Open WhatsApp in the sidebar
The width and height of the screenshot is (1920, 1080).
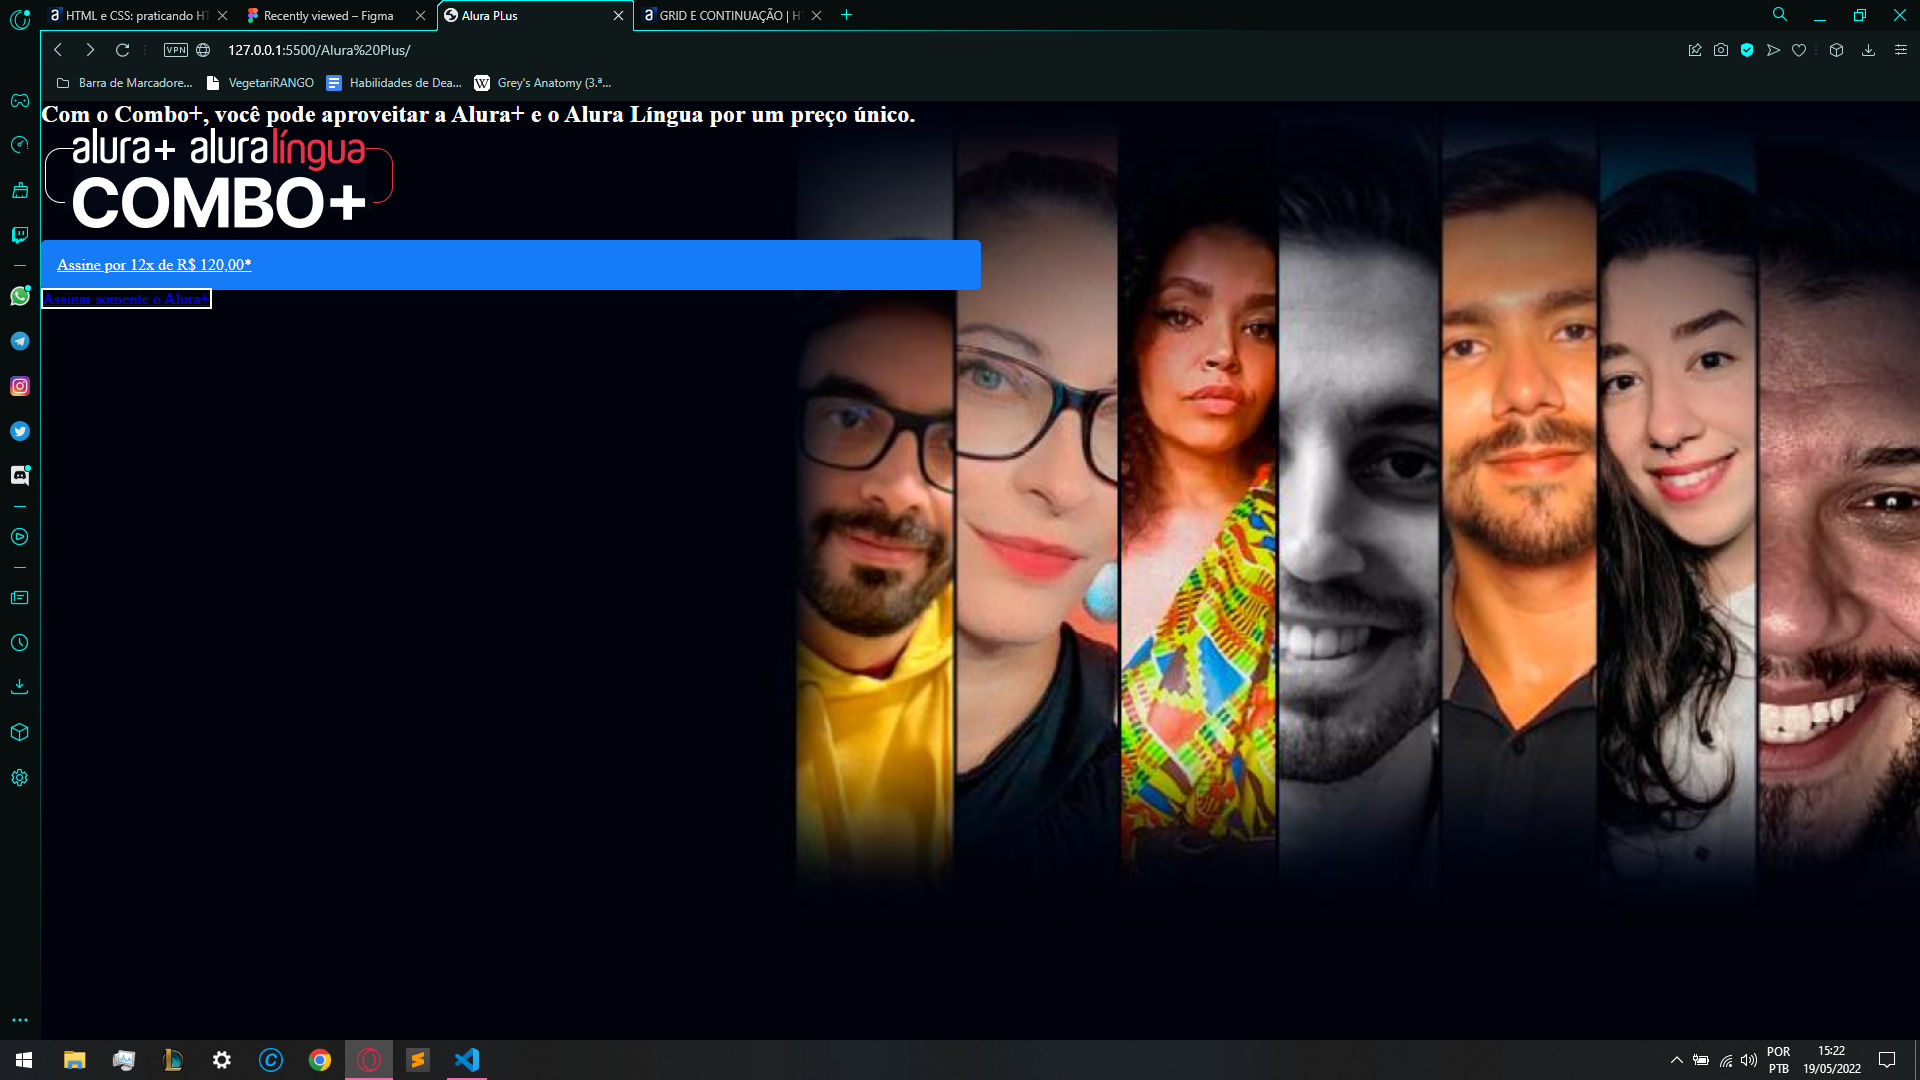click(20, 296)
